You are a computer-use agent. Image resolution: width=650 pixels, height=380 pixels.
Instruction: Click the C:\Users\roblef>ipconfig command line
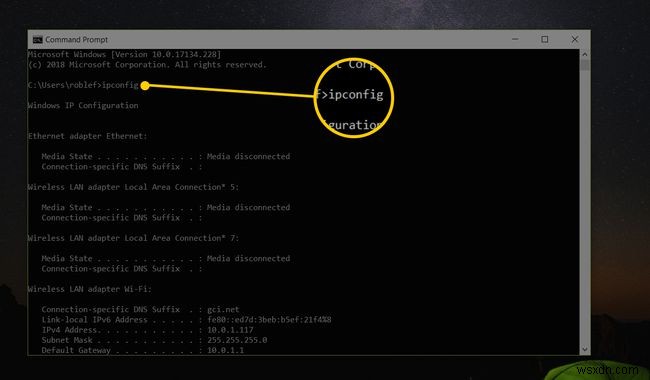(x=83, y=85)
